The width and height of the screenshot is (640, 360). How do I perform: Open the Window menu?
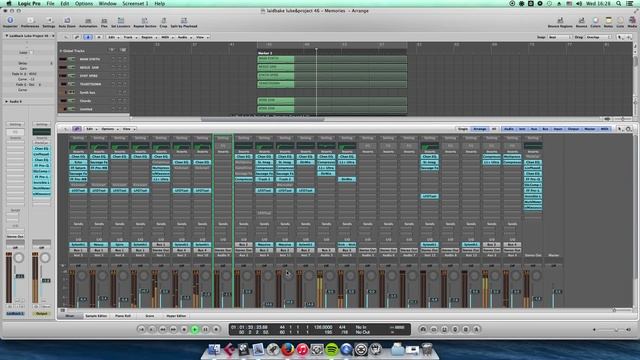click(x=108, y=4)
